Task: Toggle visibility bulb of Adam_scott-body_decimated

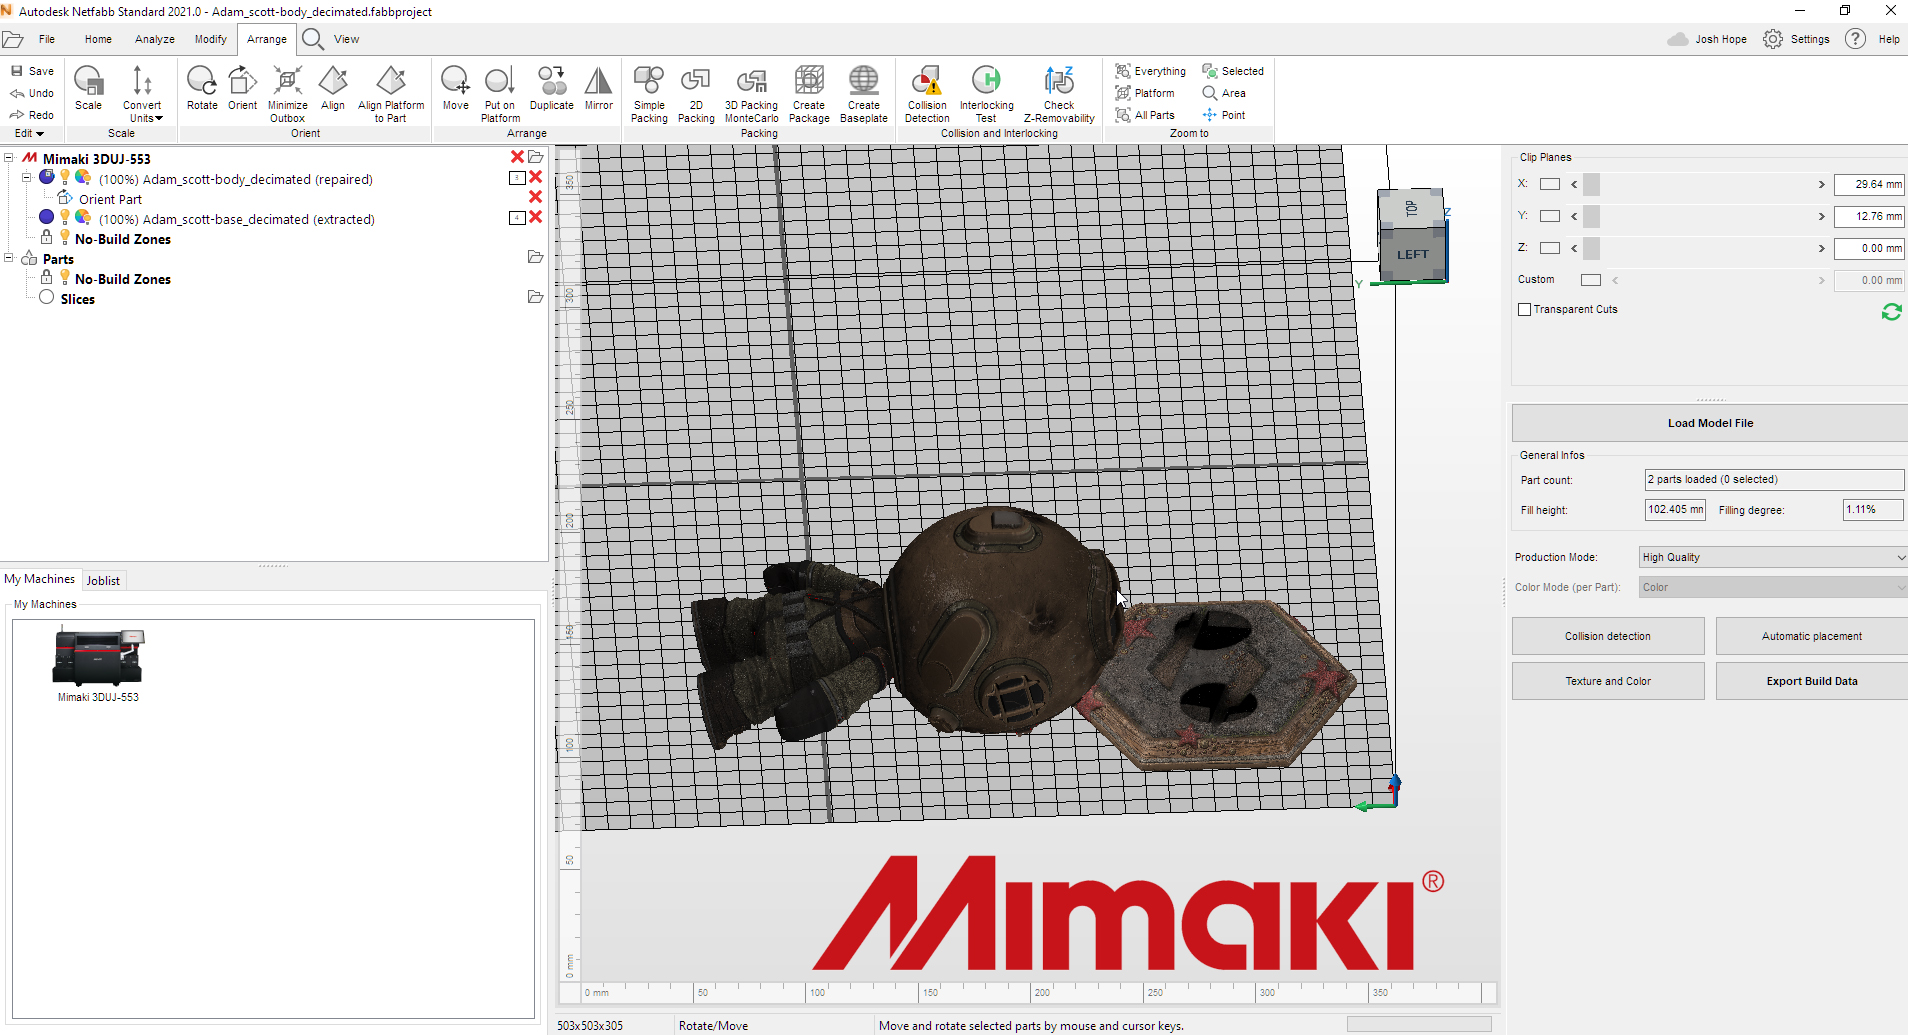Action: (65, 177)
